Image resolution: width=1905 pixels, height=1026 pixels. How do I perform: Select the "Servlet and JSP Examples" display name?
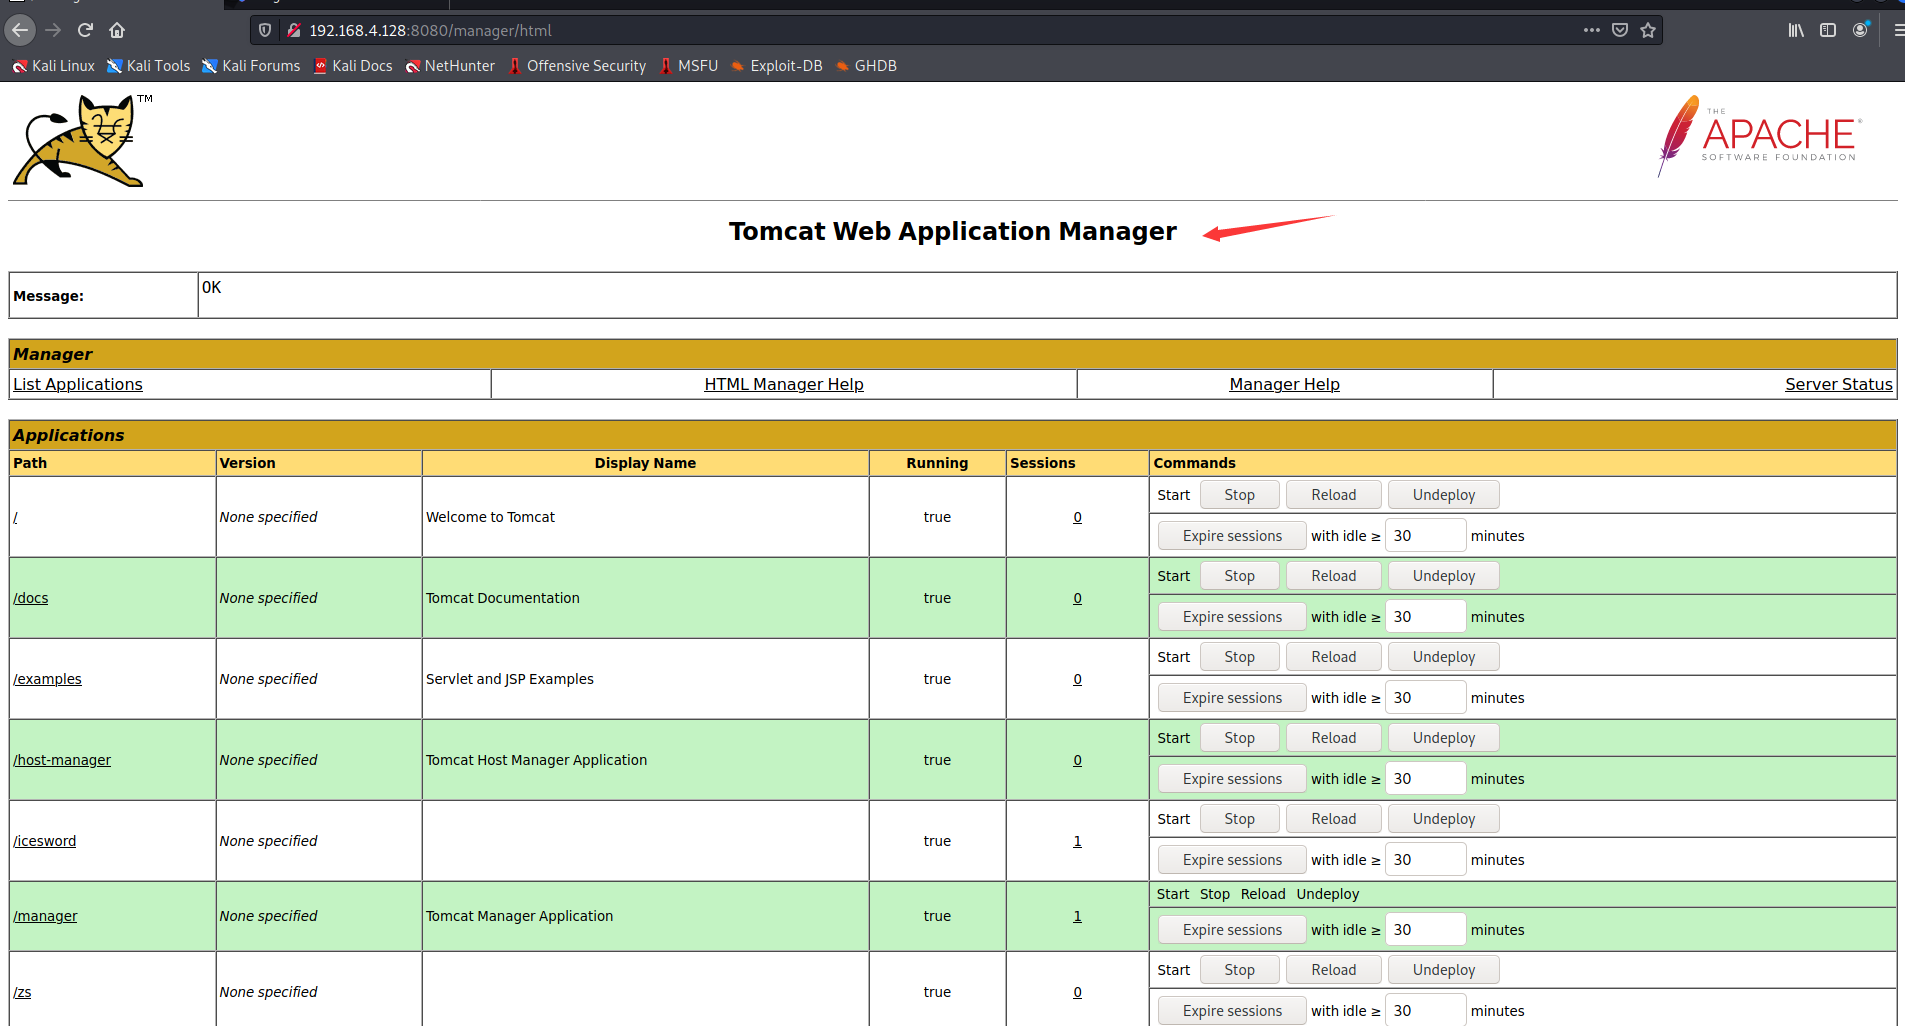coord(510,679)
